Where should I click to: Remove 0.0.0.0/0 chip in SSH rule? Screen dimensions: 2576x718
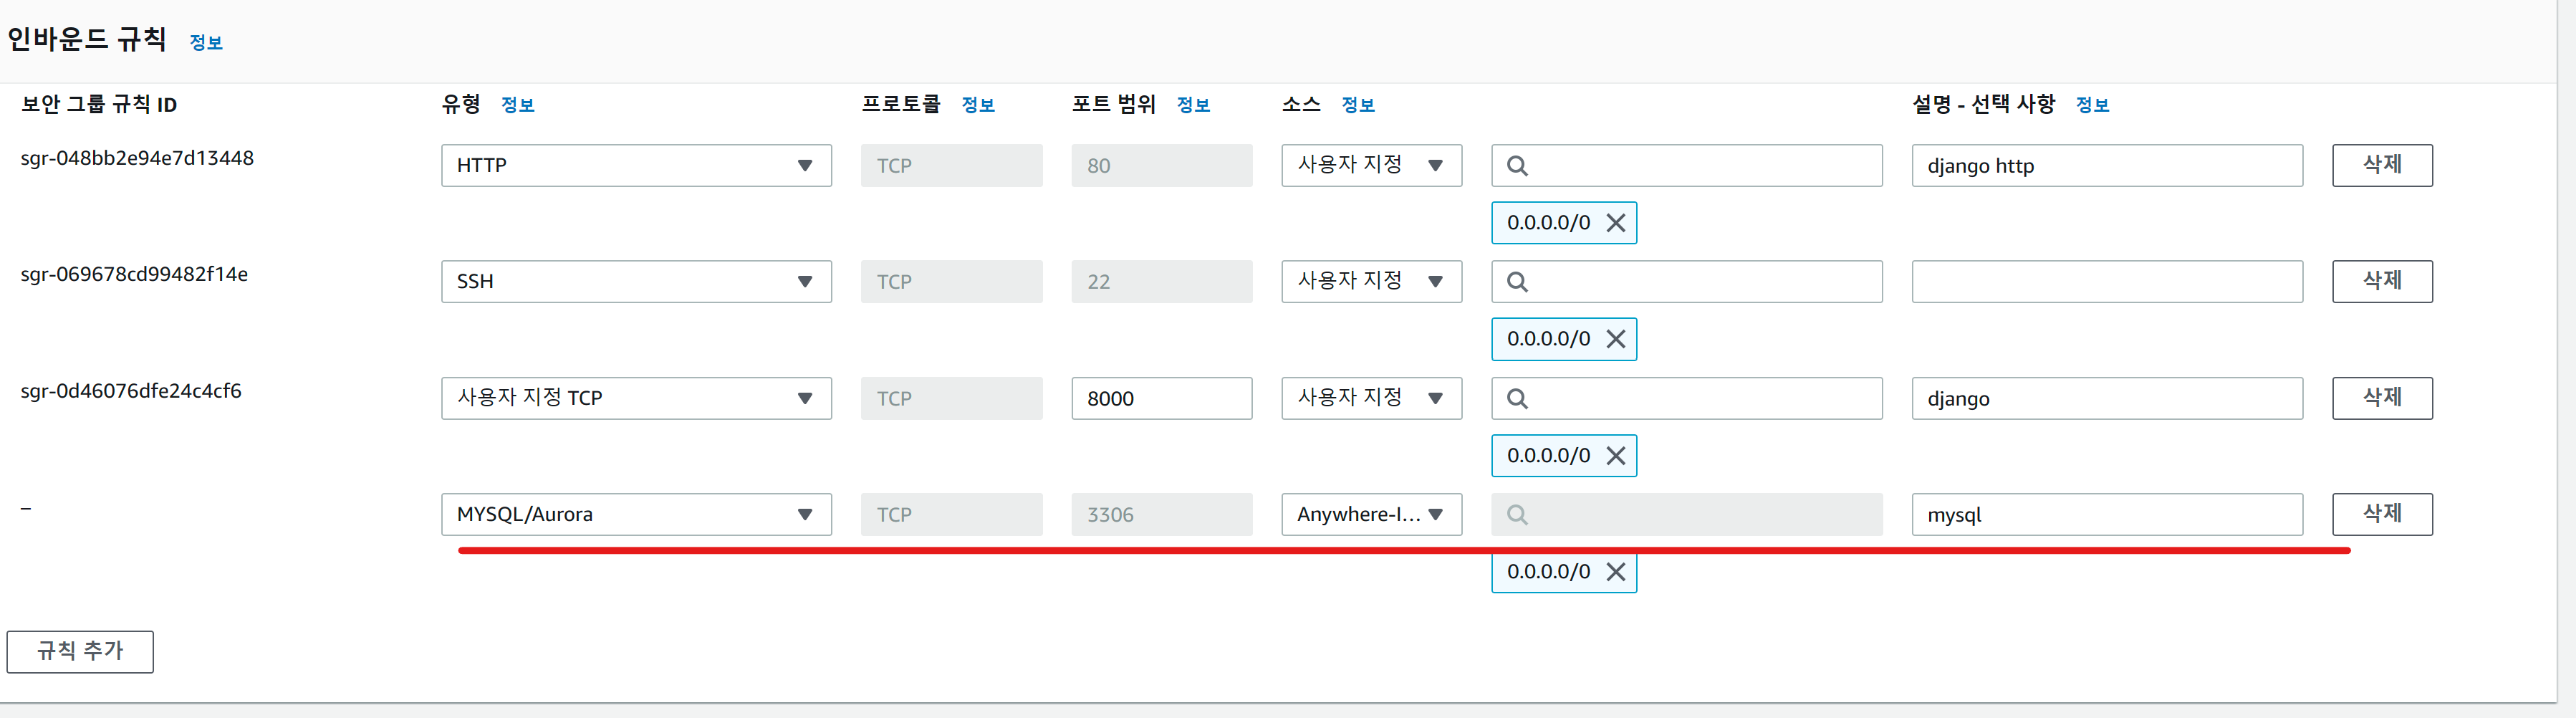1615,339
